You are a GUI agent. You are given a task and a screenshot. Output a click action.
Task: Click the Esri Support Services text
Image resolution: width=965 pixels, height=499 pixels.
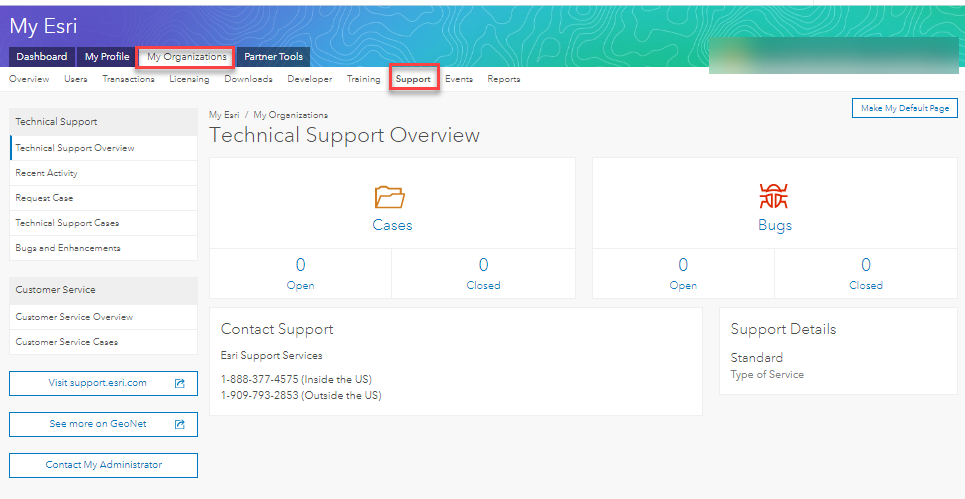[271, 356]
